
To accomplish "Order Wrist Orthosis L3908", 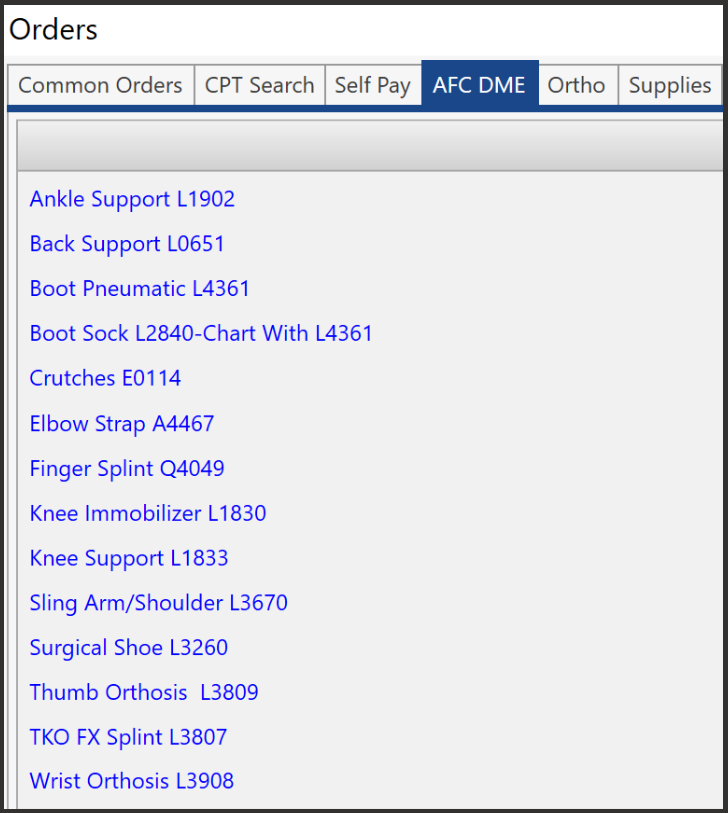I will point(132,781).
